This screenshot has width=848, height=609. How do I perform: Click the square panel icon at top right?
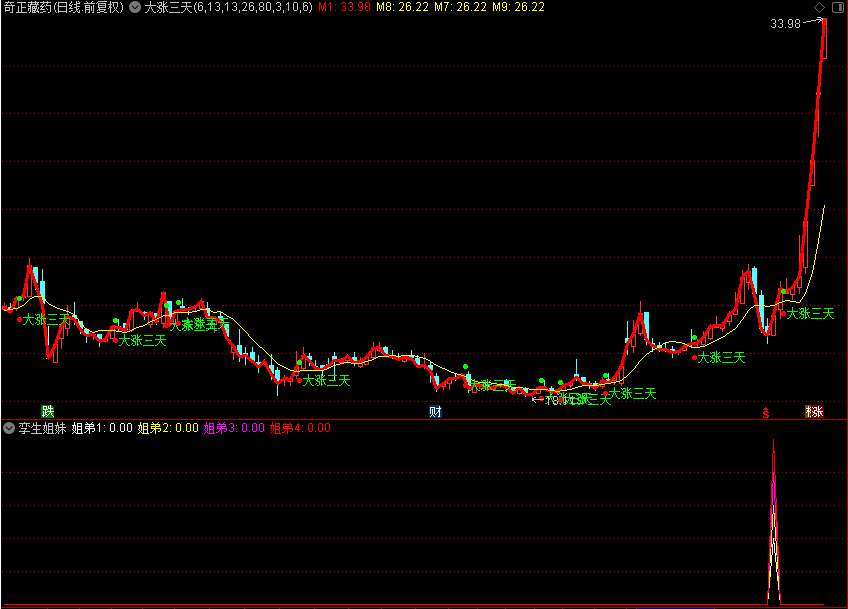[x=837, y=7]
